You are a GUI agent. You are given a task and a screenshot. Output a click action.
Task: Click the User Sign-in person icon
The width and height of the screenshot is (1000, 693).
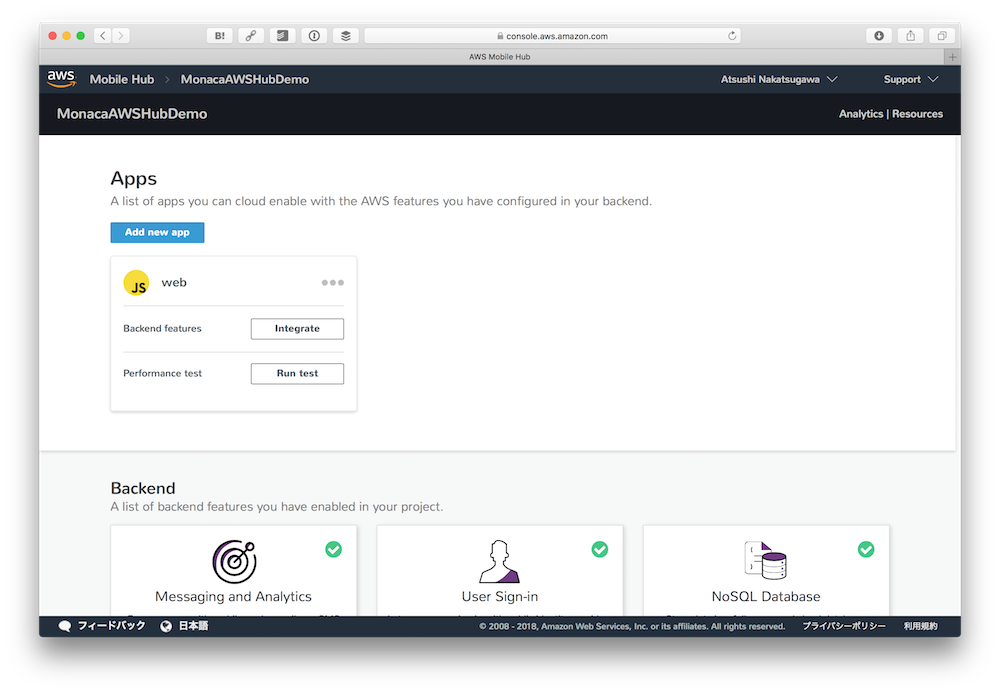pyautogui.click(x=499, y=561)
